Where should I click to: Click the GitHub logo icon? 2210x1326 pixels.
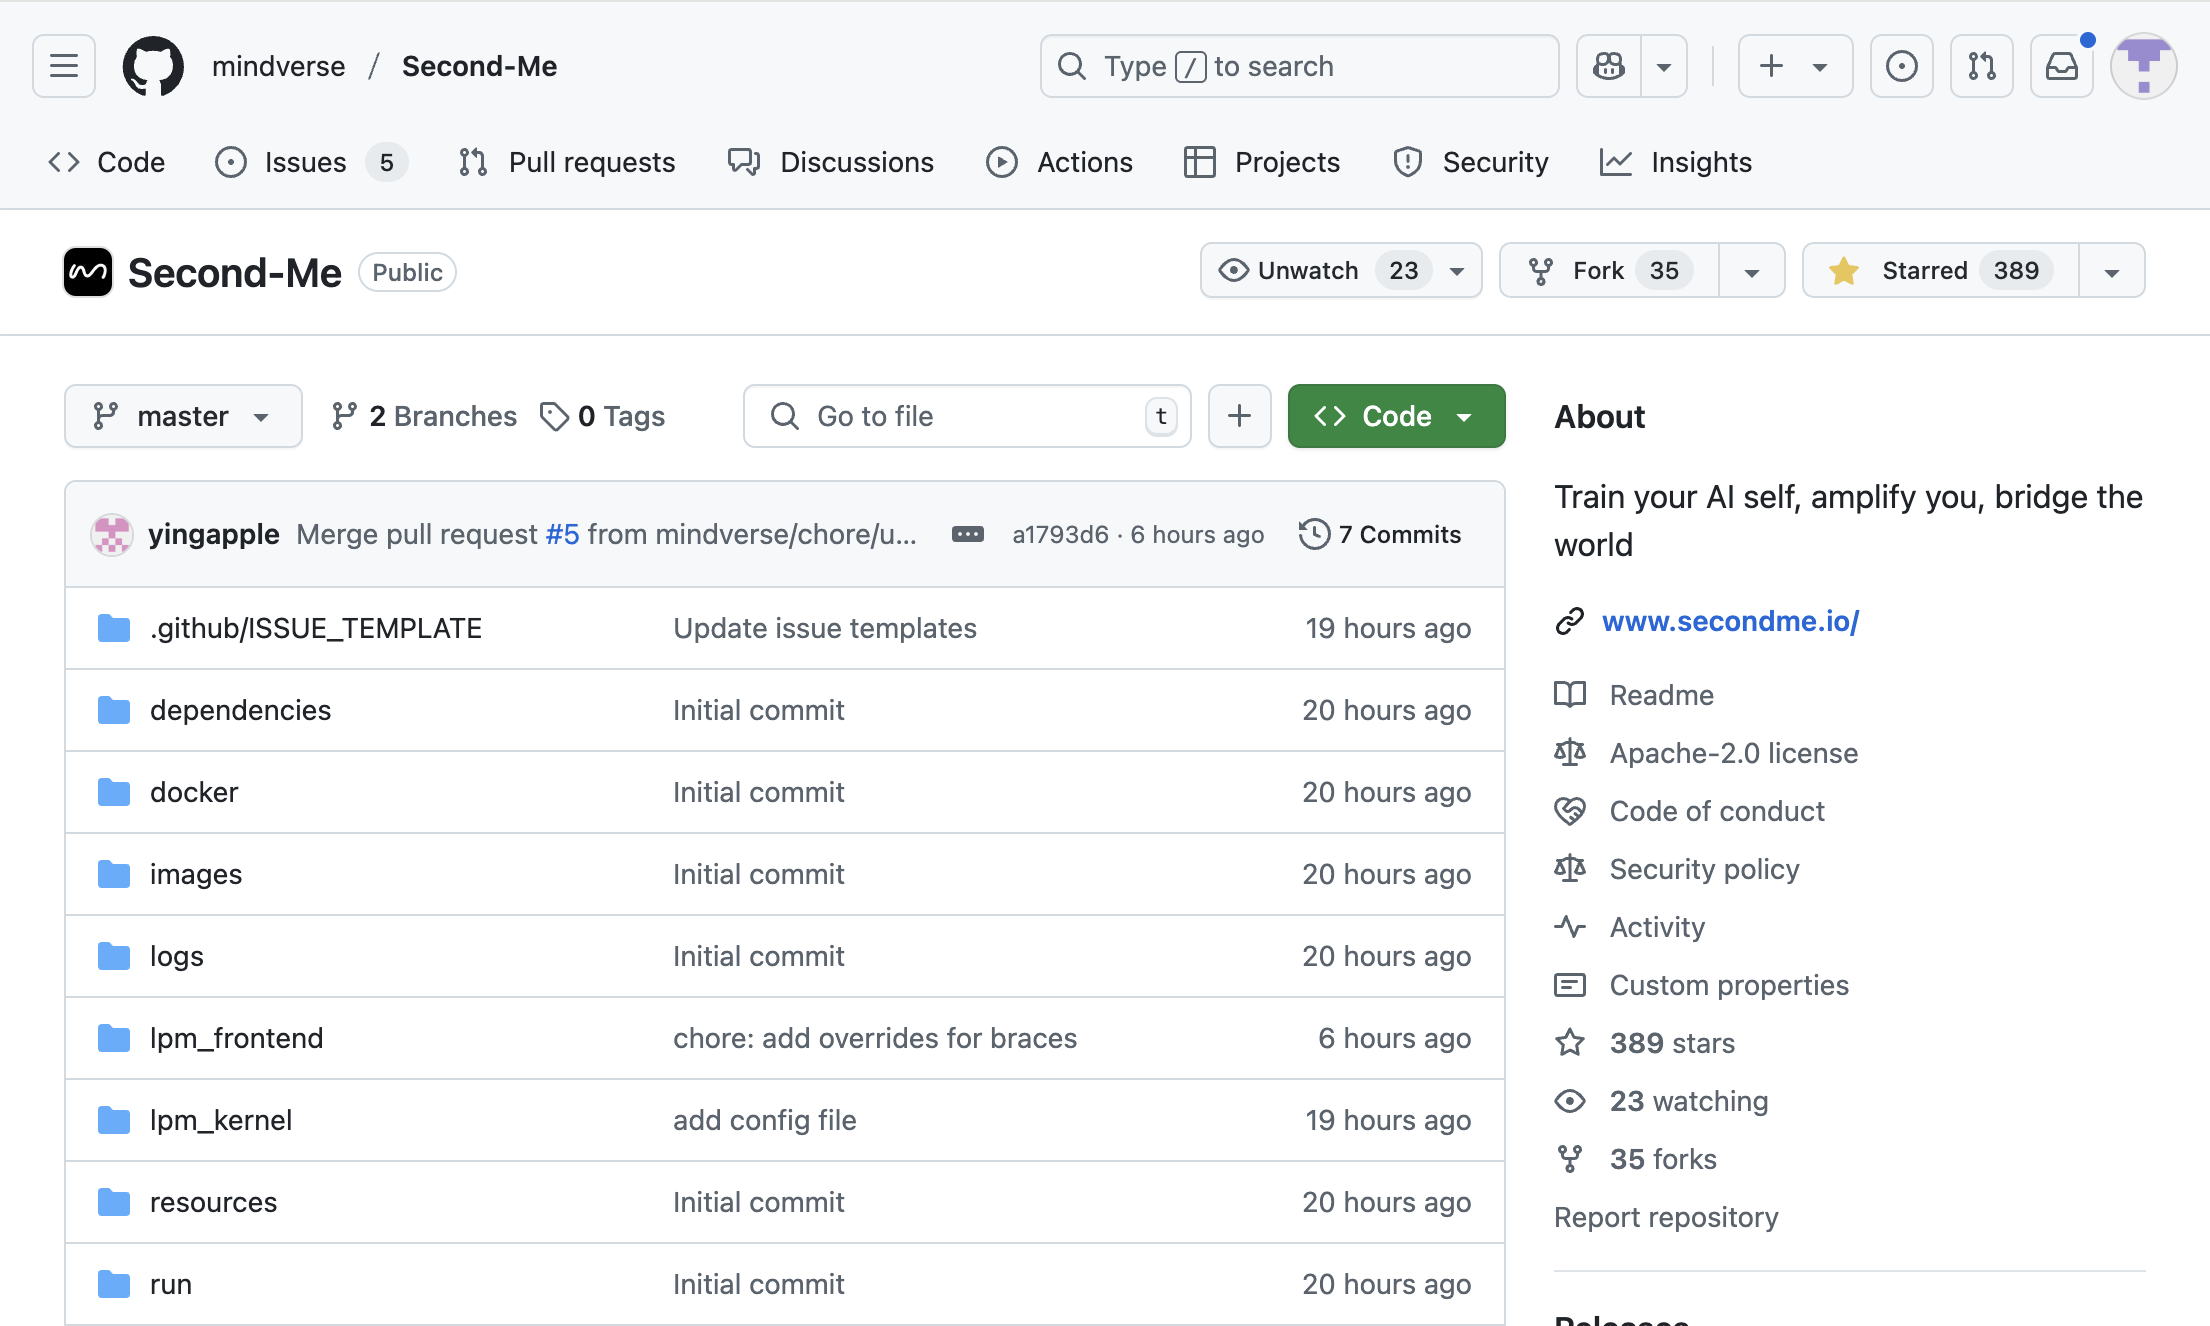153,66
